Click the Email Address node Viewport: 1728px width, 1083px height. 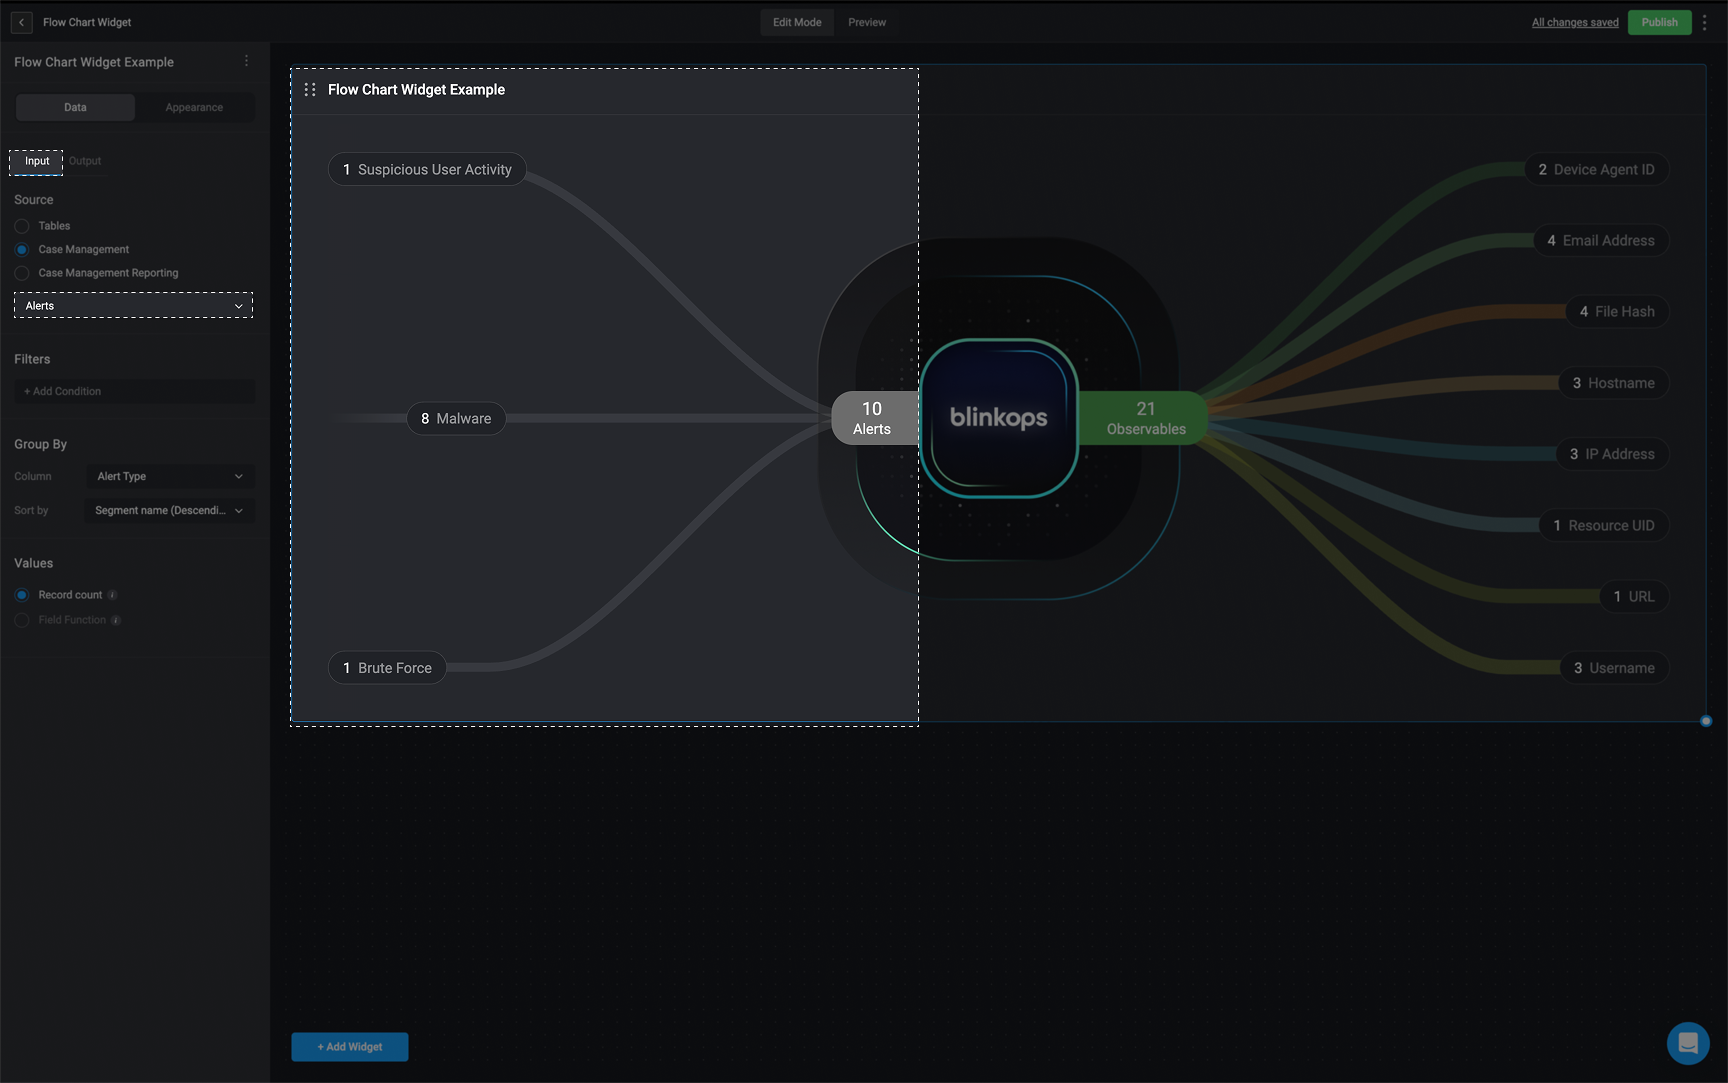point(1601,240)
